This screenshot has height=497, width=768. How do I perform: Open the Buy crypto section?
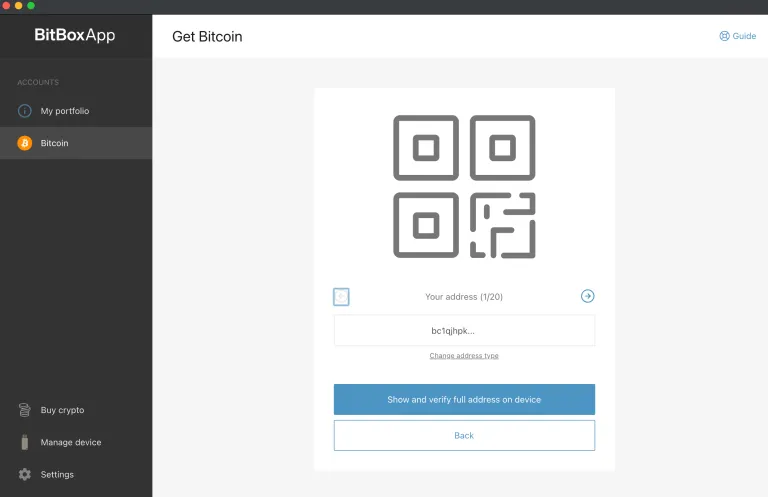pos(62,410)
